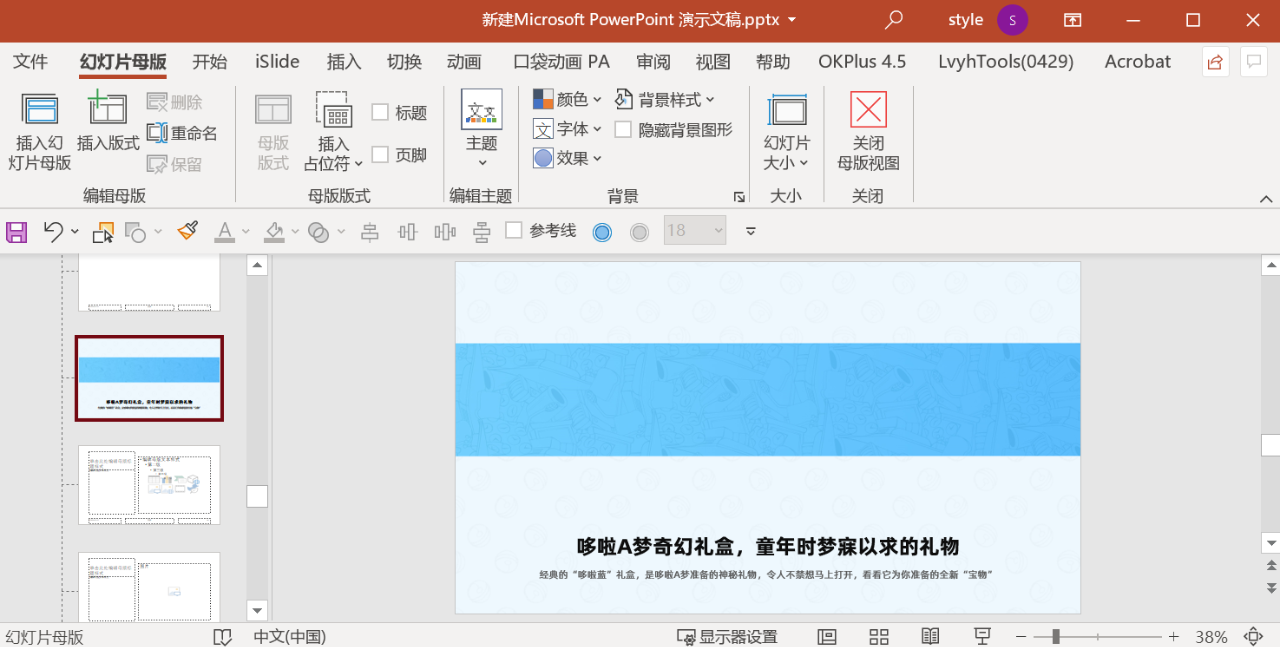1280x647 pixels.
Task: Open Effects (效果) dropdown
Action: tap(567, 158)
